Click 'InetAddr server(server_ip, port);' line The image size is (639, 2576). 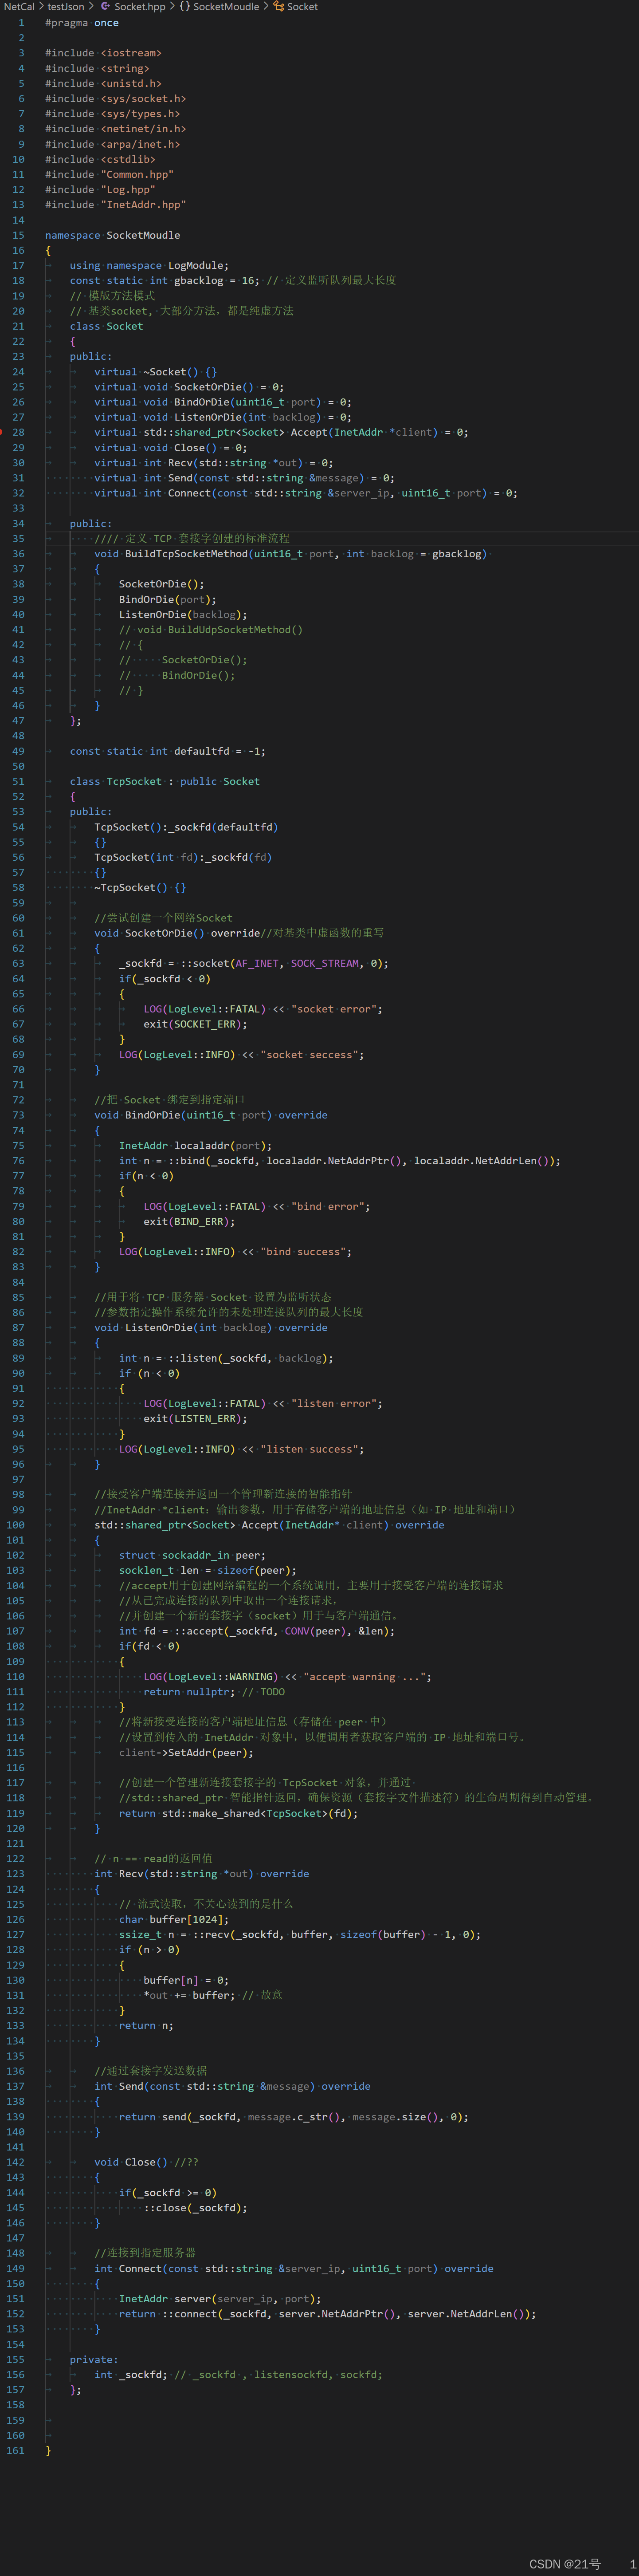220,2299
